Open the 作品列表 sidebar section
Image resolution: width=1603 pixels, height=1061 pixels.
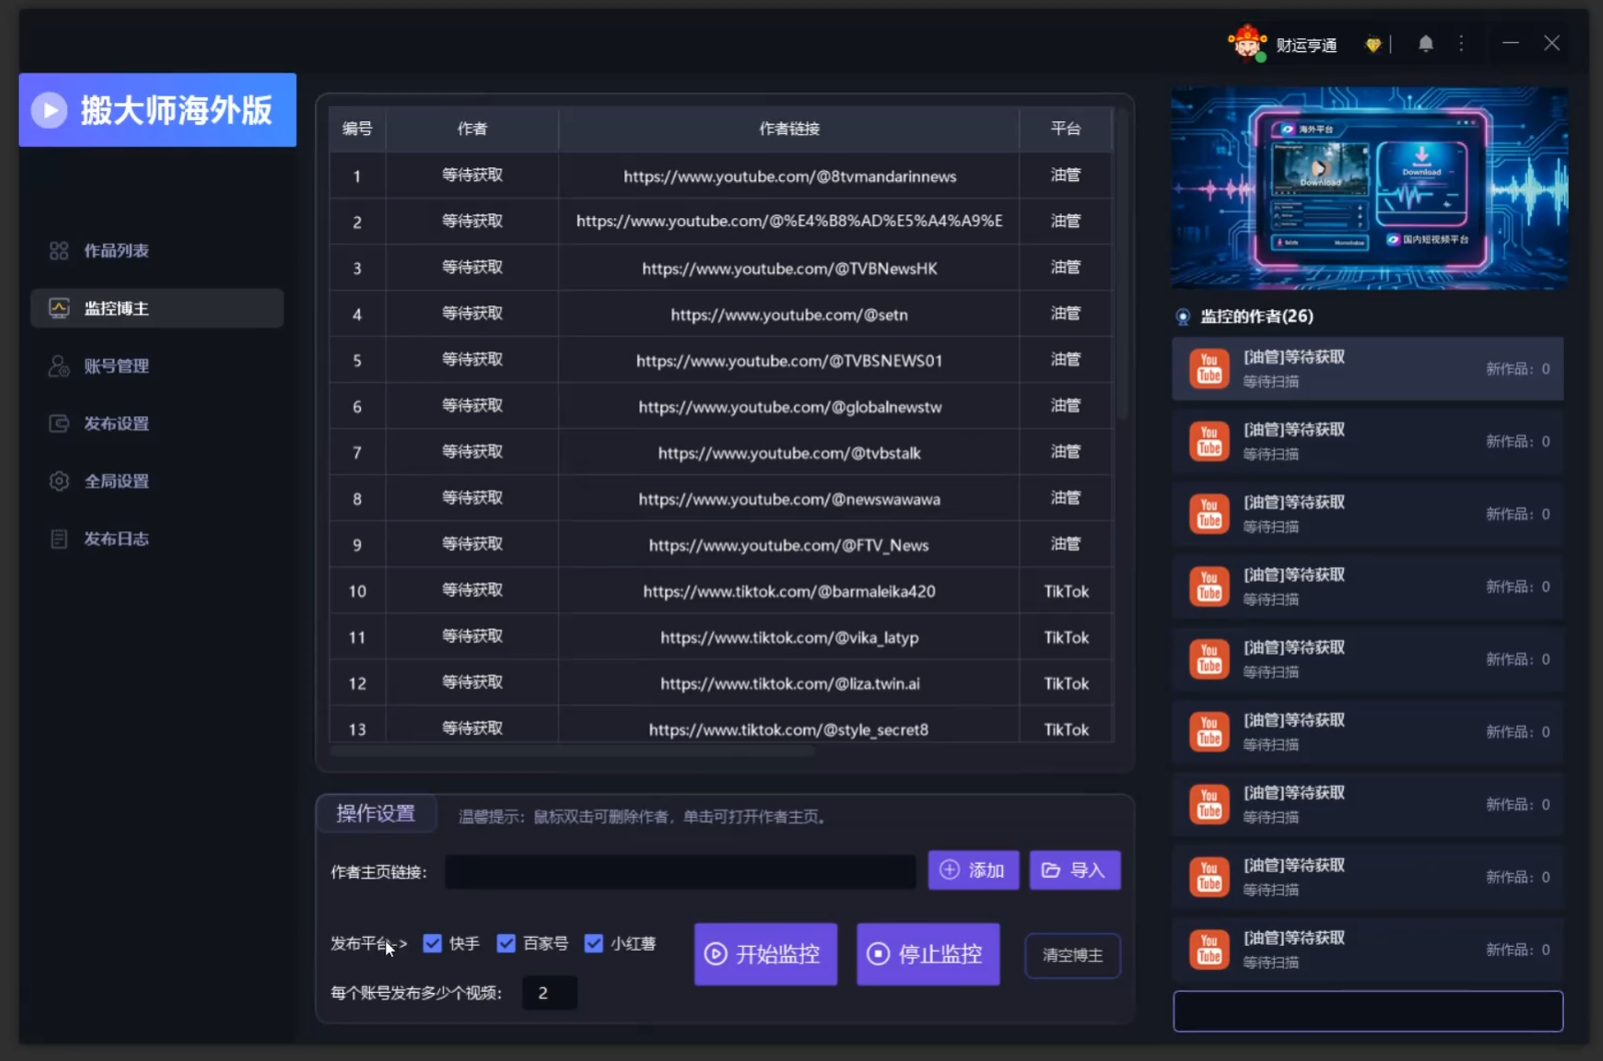coord(116,251)
